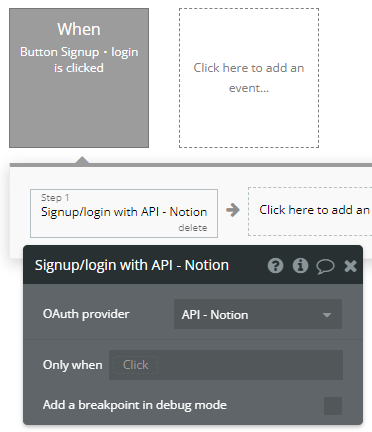Click the info icon in panel header
372x432 pixels.
pos(300,266)
